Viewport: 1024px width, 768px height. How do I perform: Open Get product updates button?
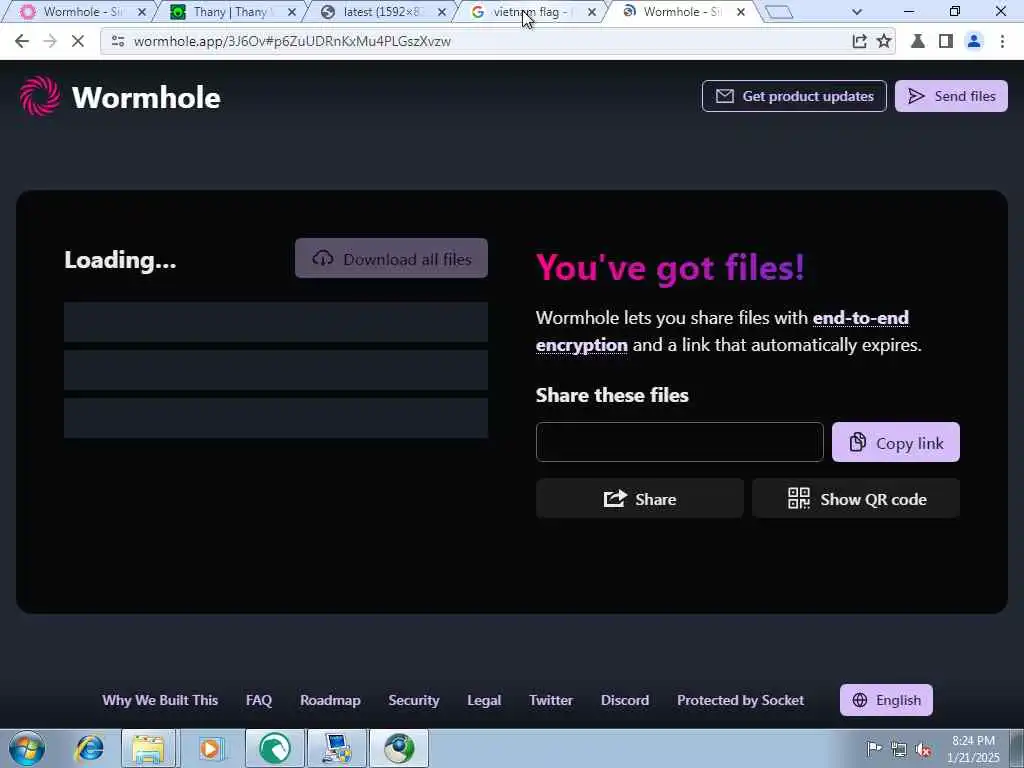click(794, 96)
